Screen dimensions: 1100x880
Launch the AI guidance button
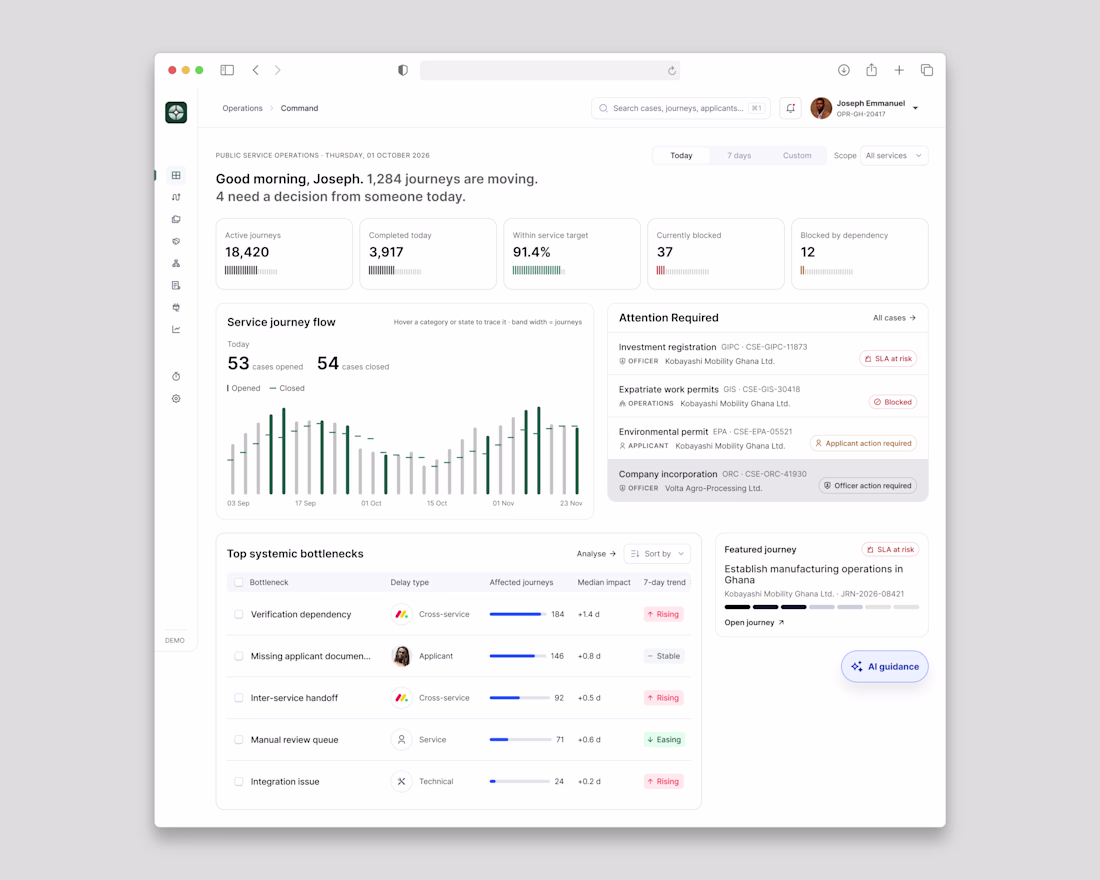pos(885,667)
